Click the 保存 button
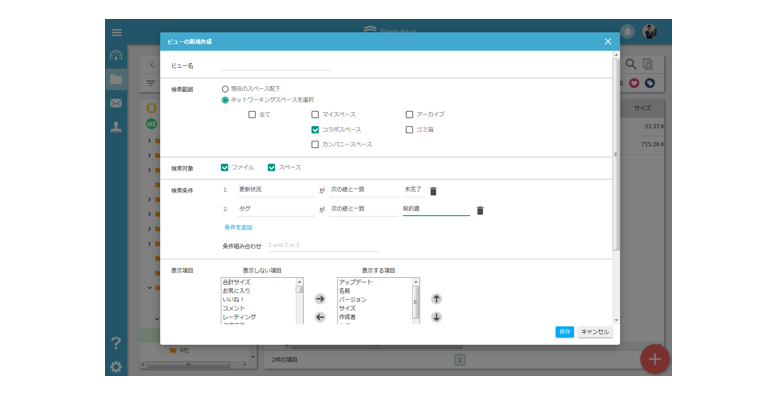The height and width of the screenshot is (394, 780). (x=565, y=332)
